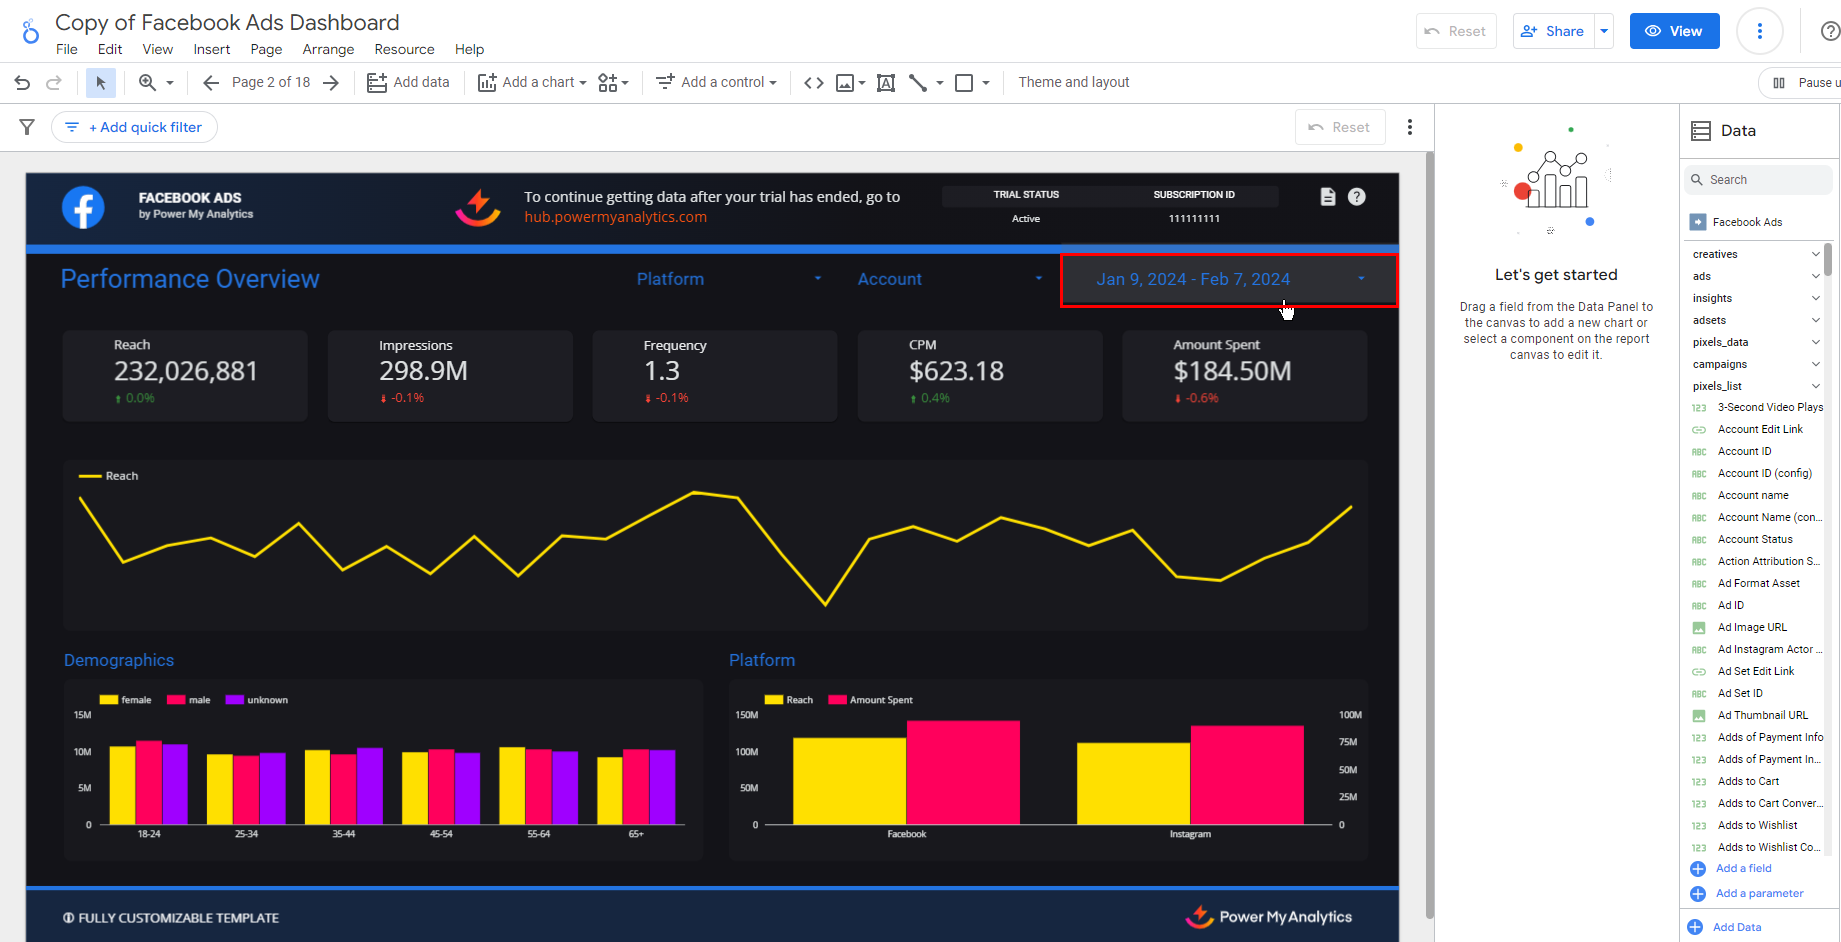
Task: Click the filter funnel icon
Action: (x=27, y=127)
